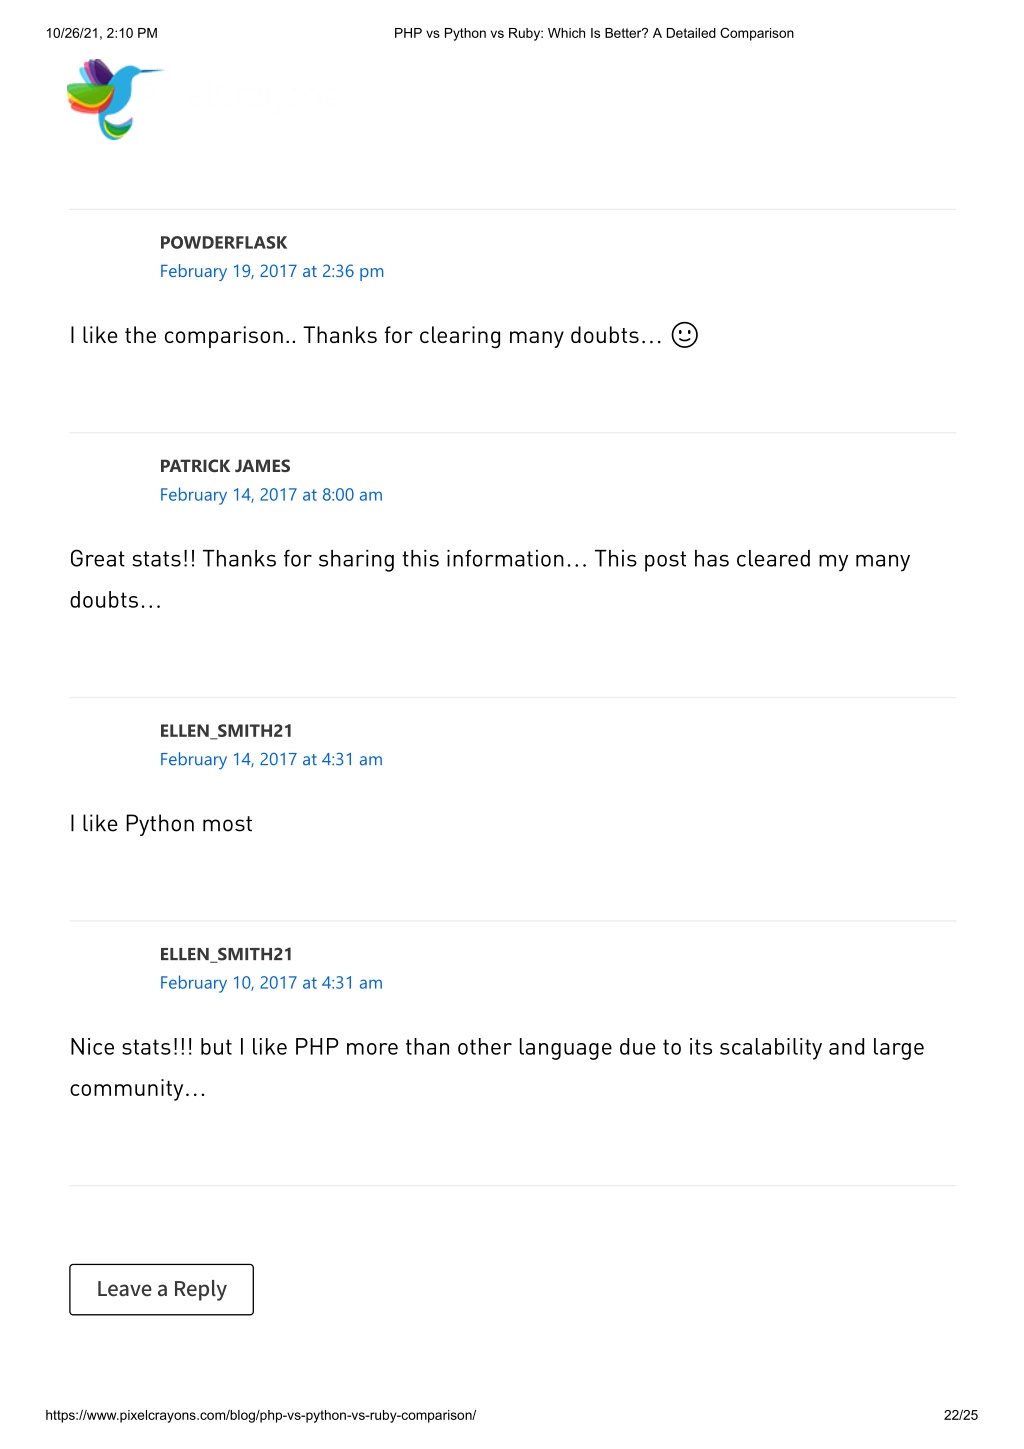Click the 'I like Python most' comment text
Image resolution: width=1024 pixels, height=1449 pixels.
point(161,824)
